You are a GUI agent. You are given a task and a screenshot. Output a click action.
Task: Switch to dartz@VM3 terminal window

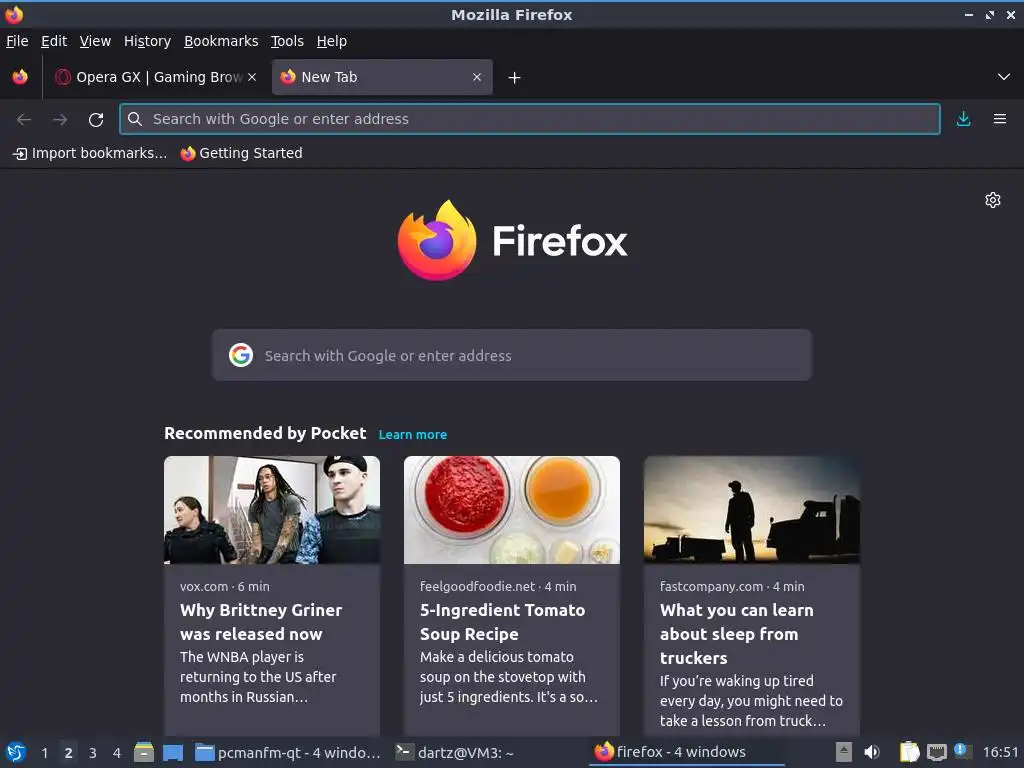455,752
